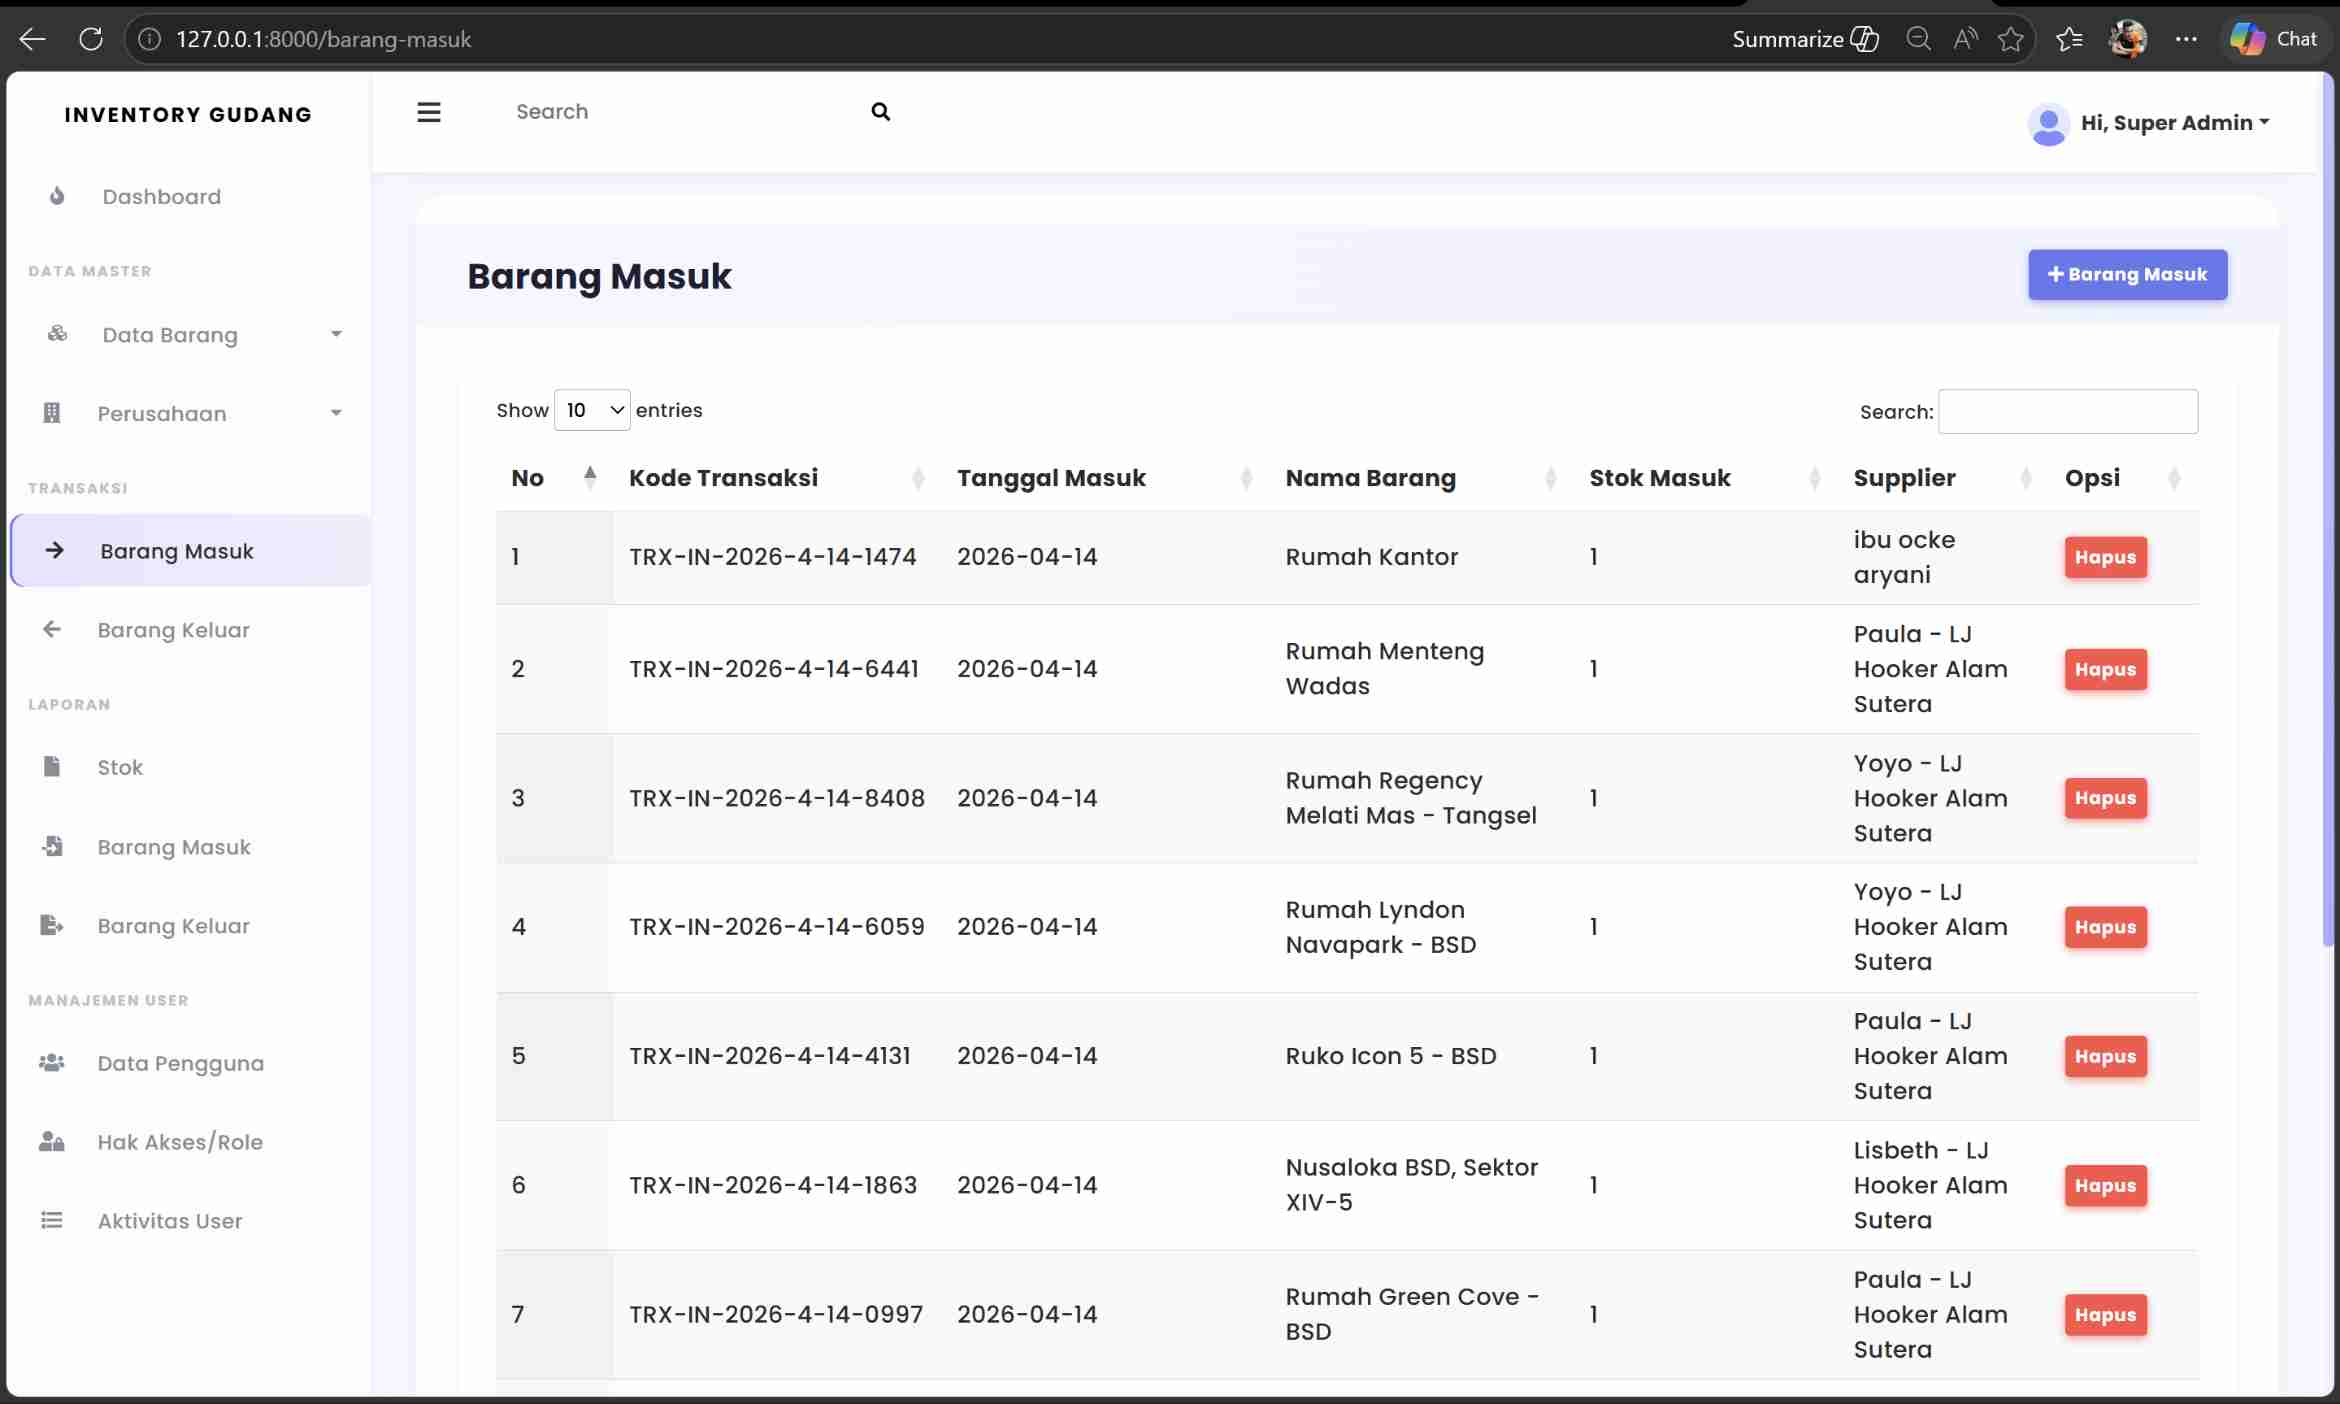2340x1404 pixels.
Task: Click the Super Admin avatar icon
Action: pos(2048,124)
